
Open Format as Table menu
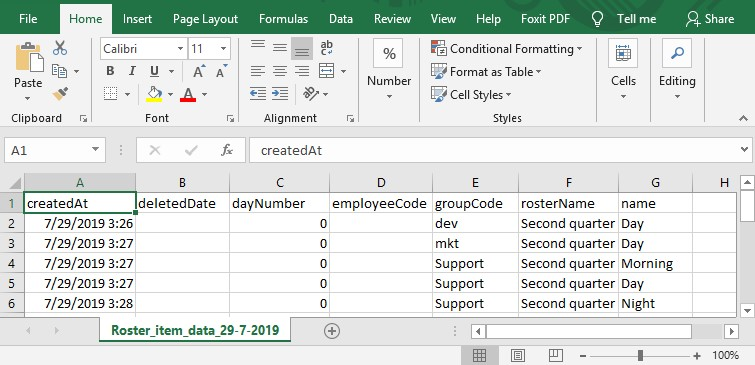[486, 72]
